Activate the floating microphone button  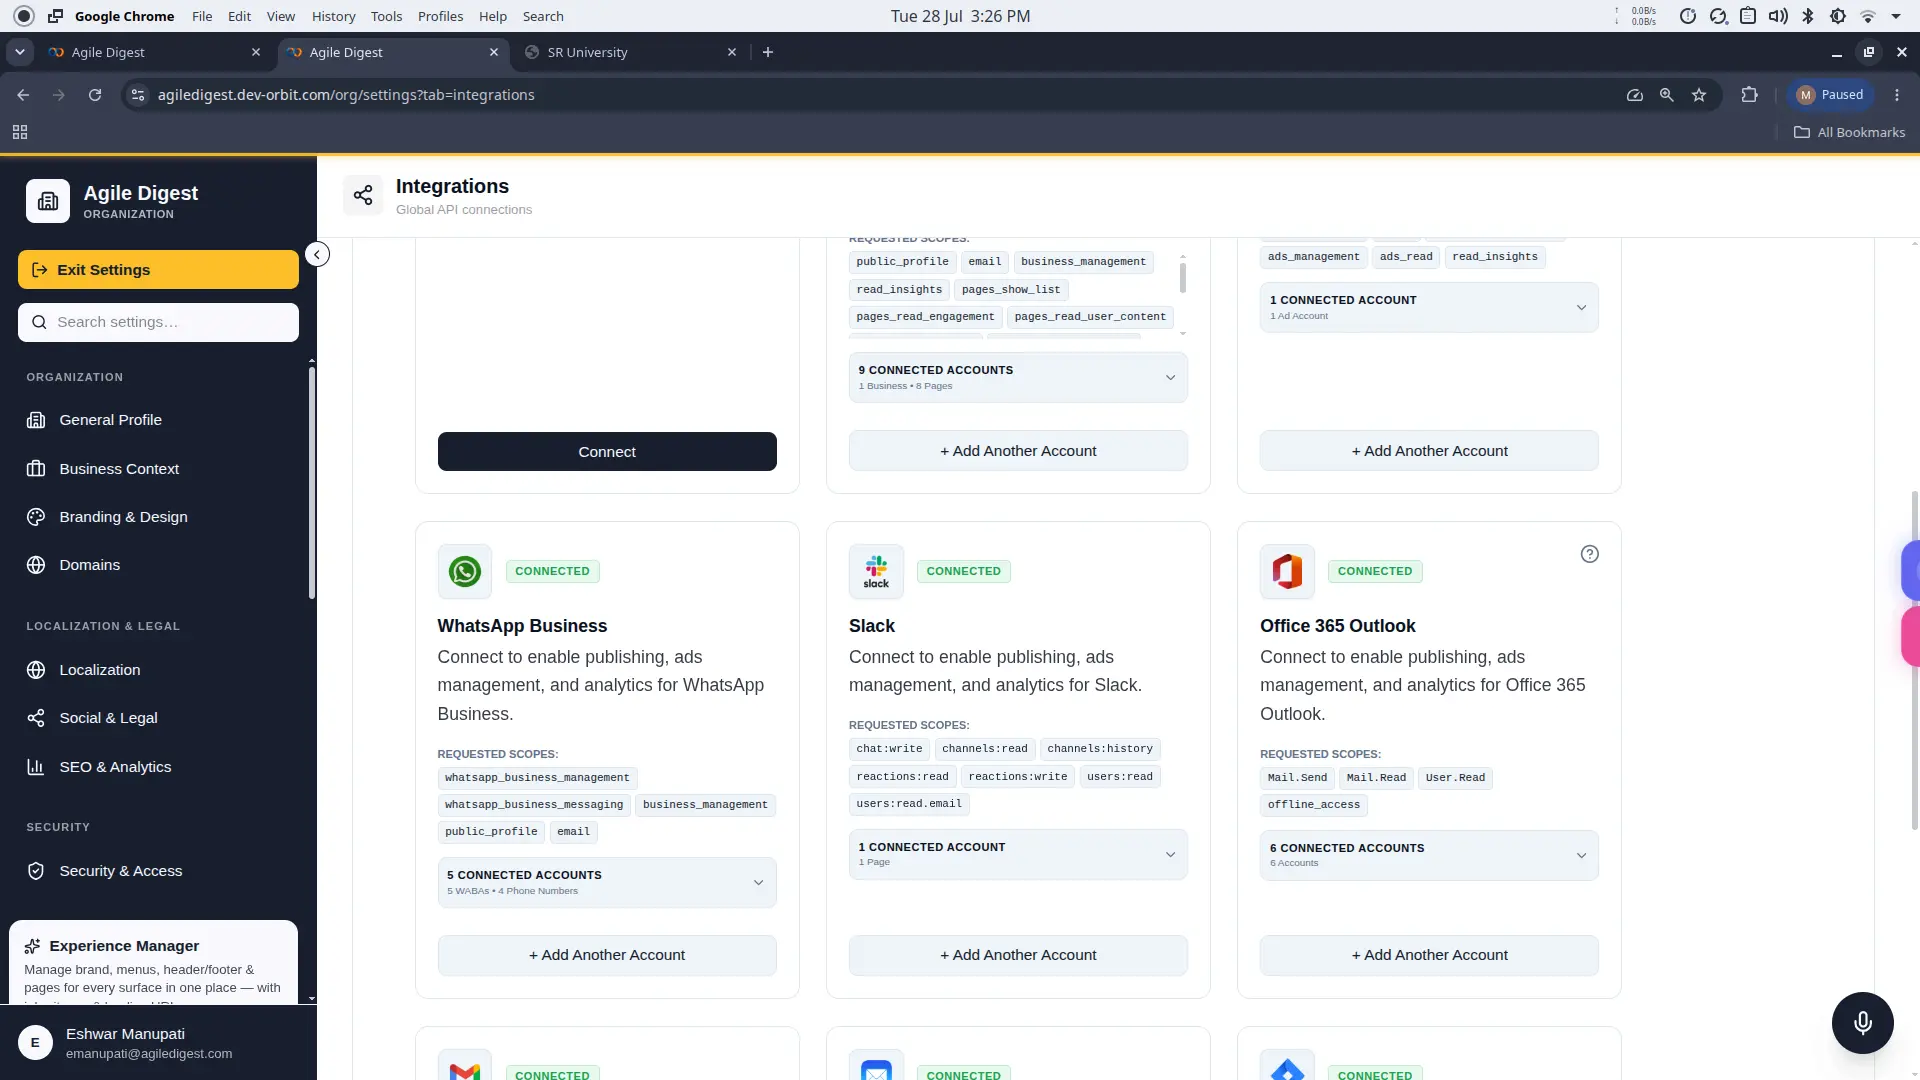tap(1862, 1022)
